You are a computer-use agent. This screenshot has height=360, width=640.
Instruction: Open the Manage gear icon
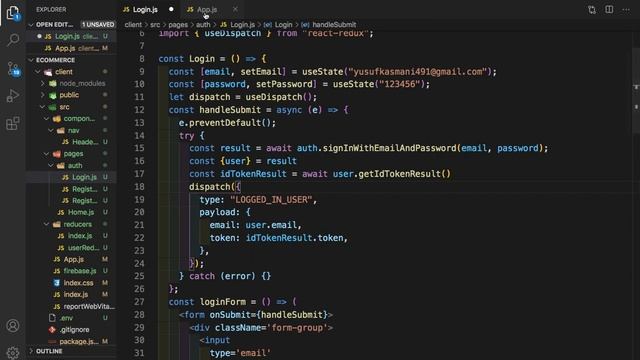13,352
